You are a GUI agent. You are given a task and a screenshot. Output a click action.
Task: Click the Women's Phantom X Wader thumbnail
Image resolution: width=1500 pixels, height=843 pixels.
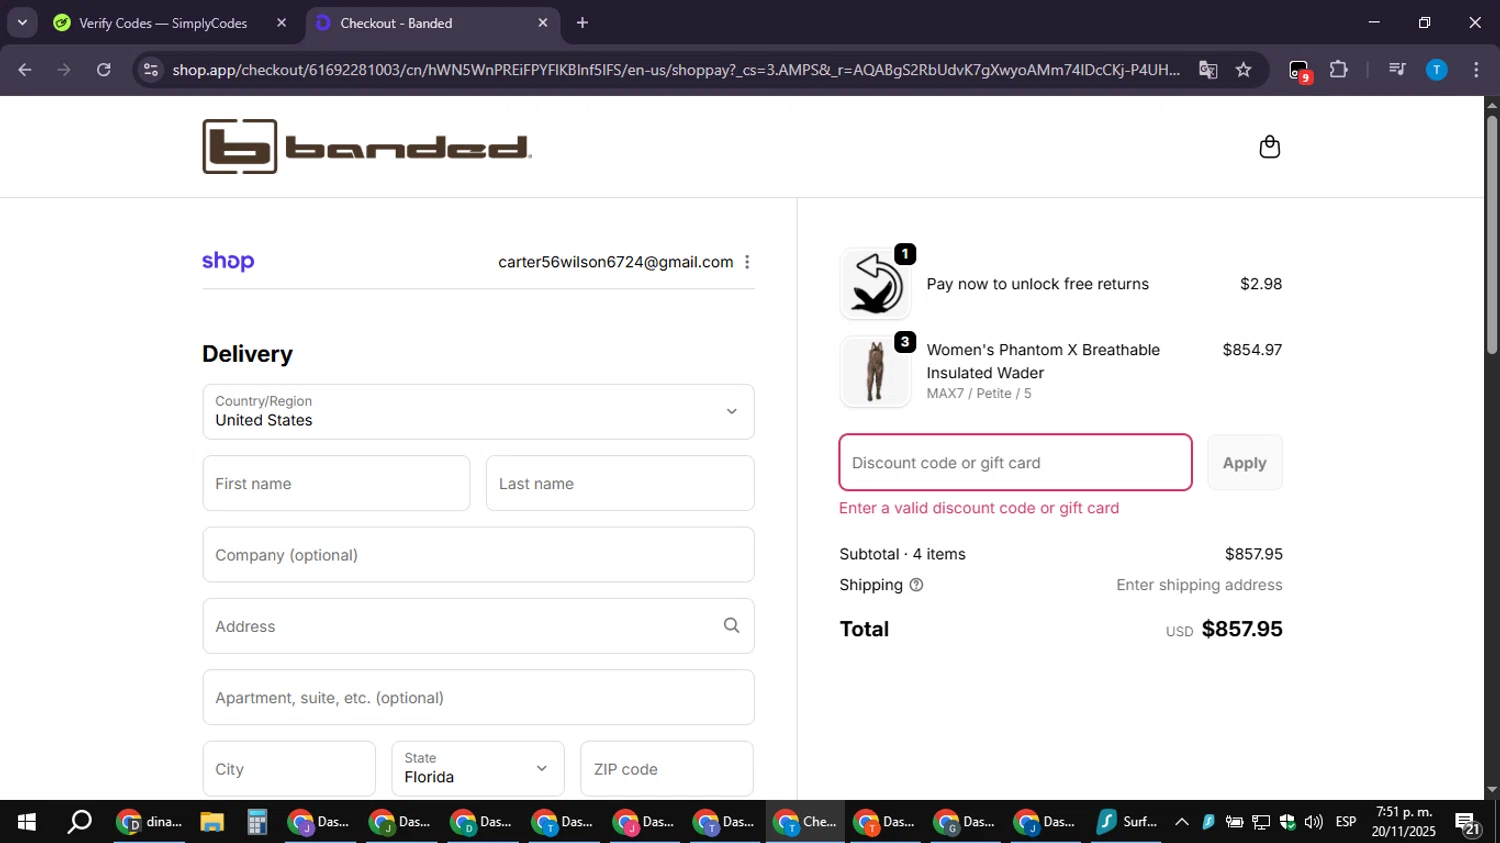pyautogui.click(x=875, y=371)
